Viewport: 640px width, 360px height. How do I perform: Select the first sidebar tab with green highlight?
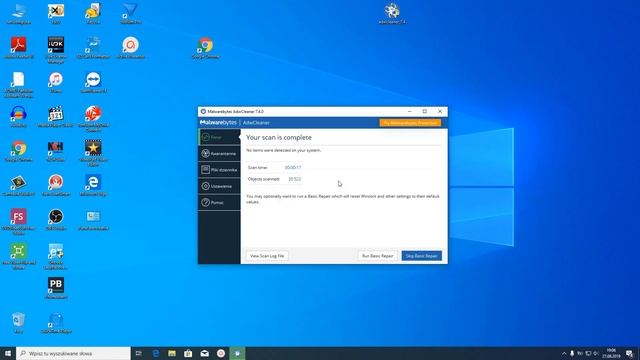coord(219,137)
